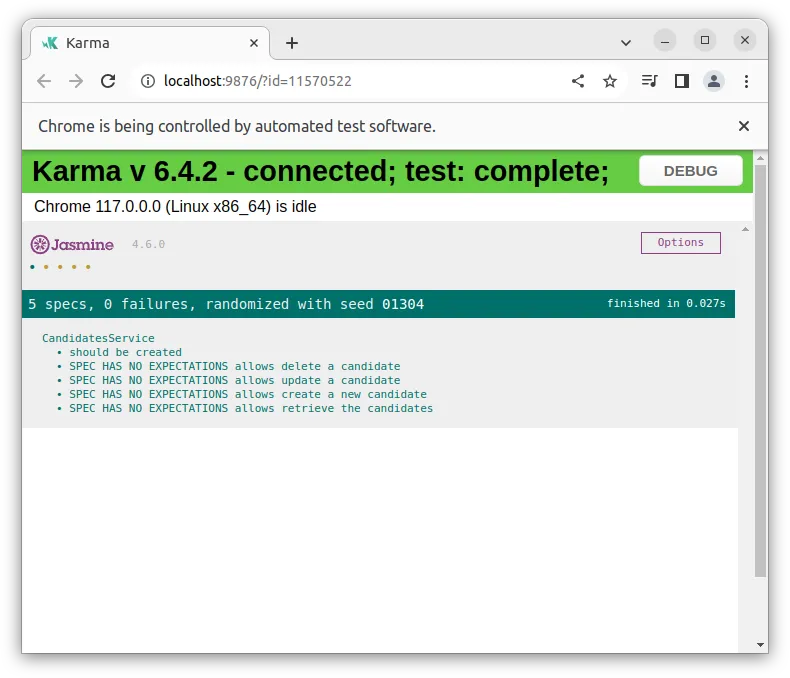Open 'should be created' spec

(125, 353)
